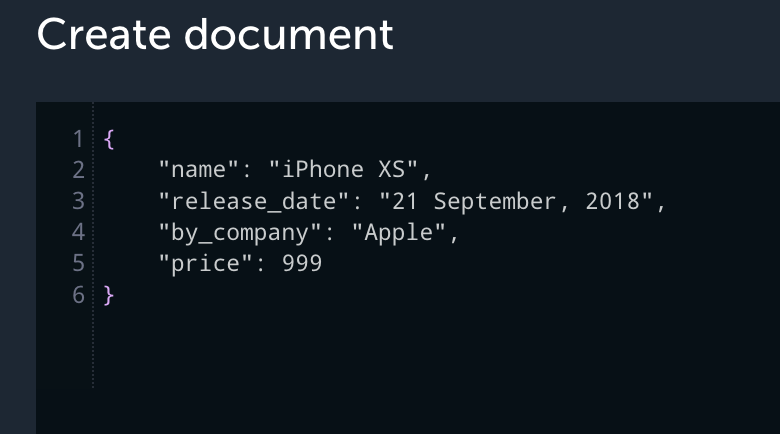Click the "Apple" value string
Image resolution: width=780 pixels, height=434 pixels.
coord(398,233)
